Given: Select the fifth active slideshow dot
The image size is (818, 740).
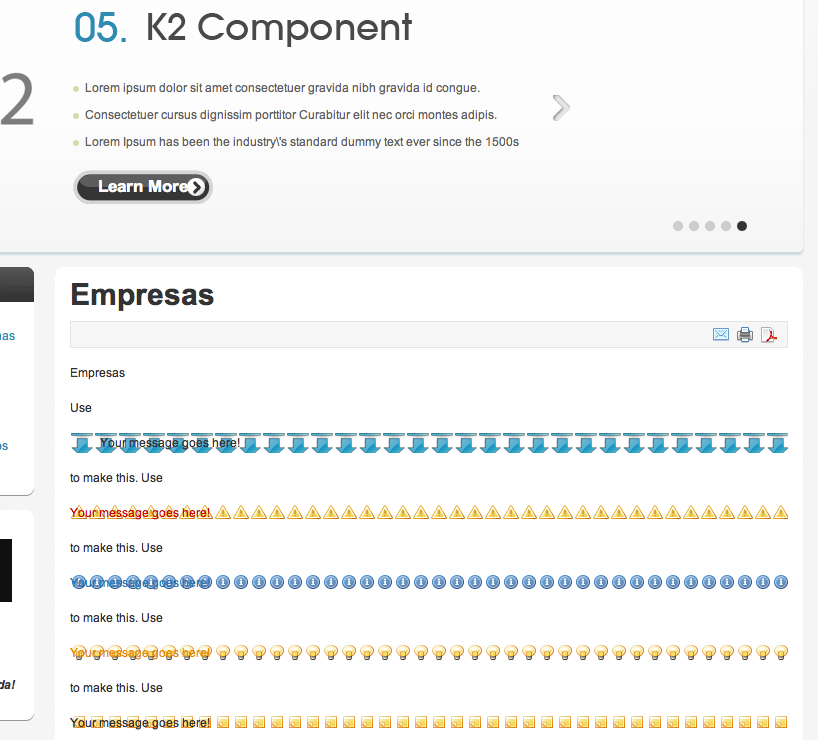Looking at the screenshot, I should click(742, 226).
